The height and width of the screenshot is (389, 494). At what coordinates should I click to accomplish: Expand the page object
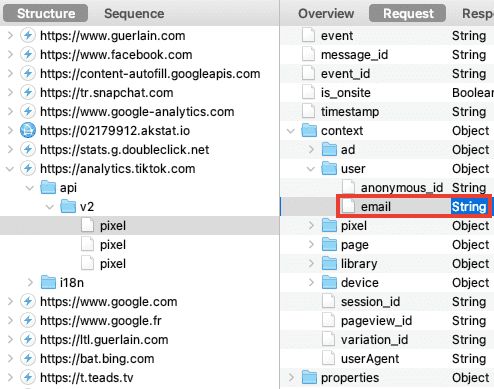click(x=311, y=245)
